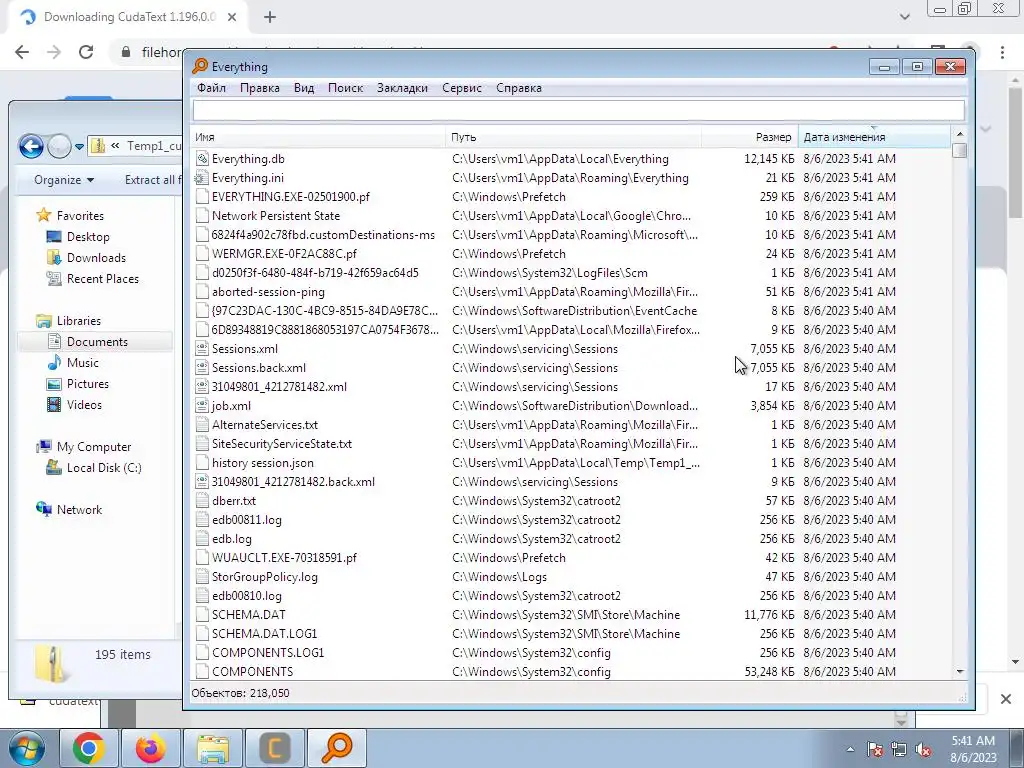Open Chrome from the taskbar
The height and width of the screenshot is (768, 1024).
click(x=89, y=748)
